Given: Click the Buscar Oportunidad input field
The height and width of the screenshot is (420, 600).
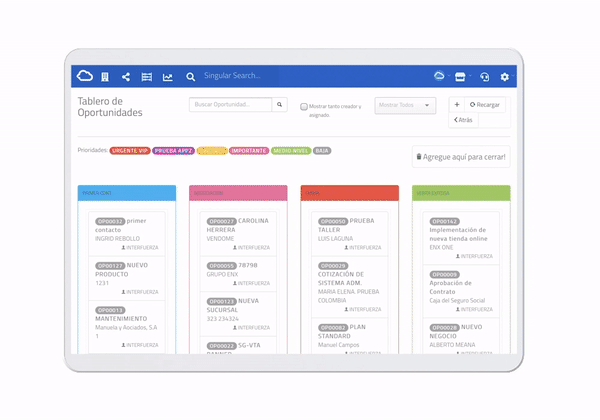Looking at the screenshot, I should coord(230,104).
